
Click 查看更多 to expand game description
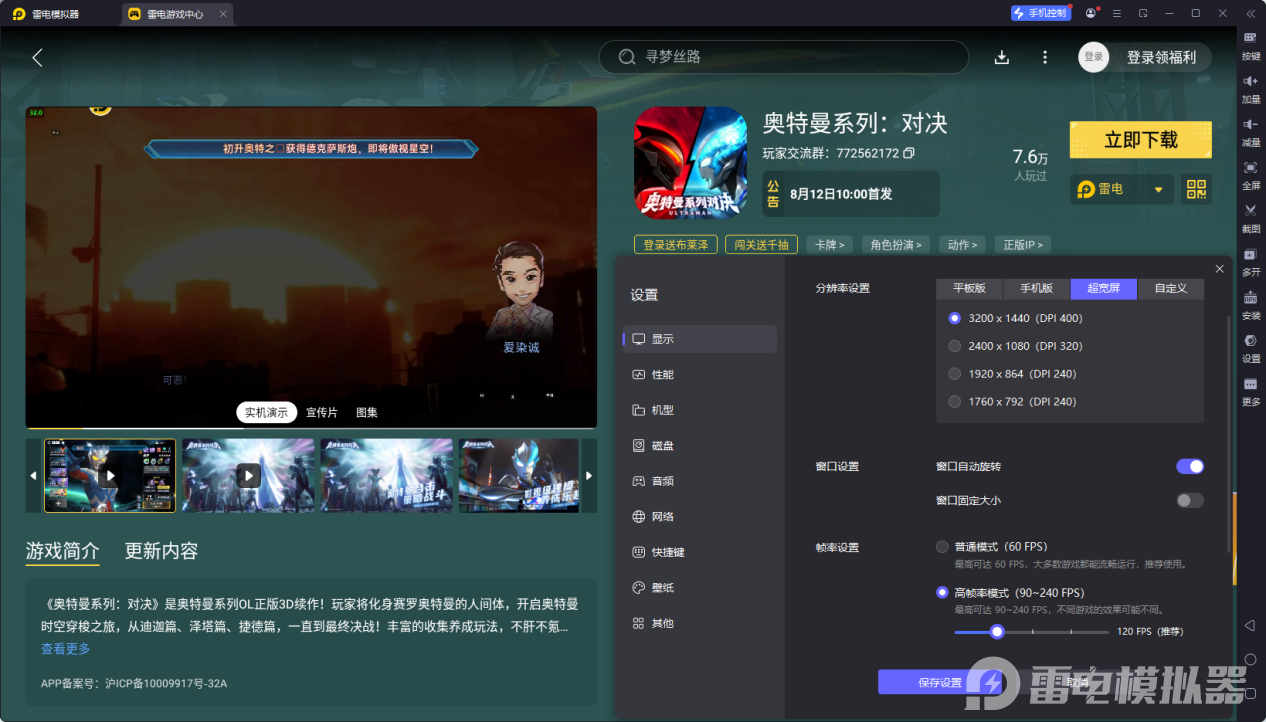pyautogui.click(x=64, y=648)
